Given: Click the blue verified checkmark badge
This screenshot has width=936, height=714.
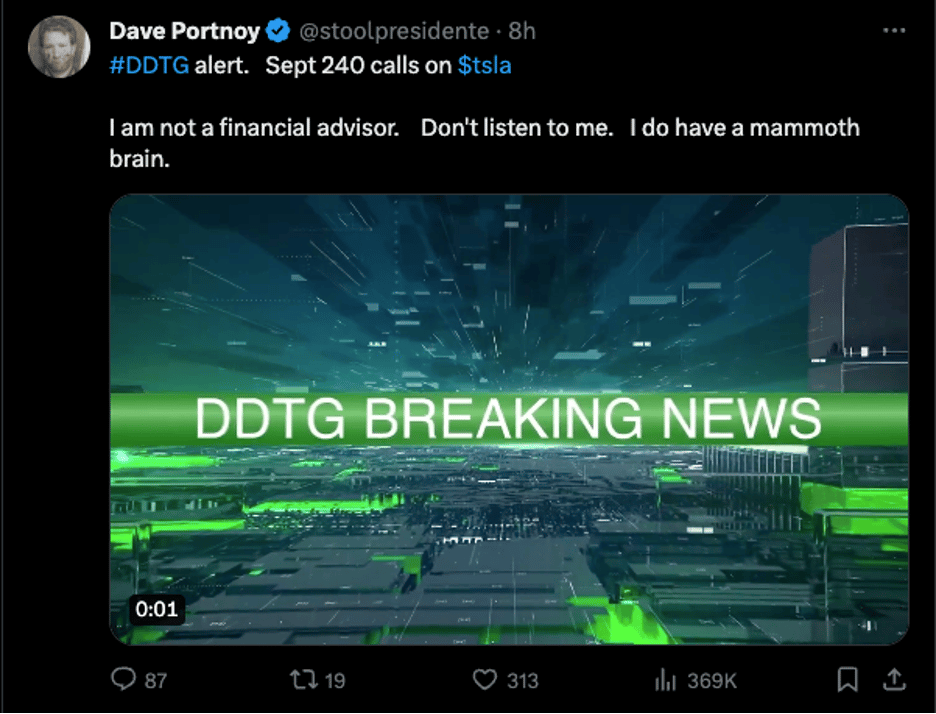Looking at the screenshot, I should point(278,30).
